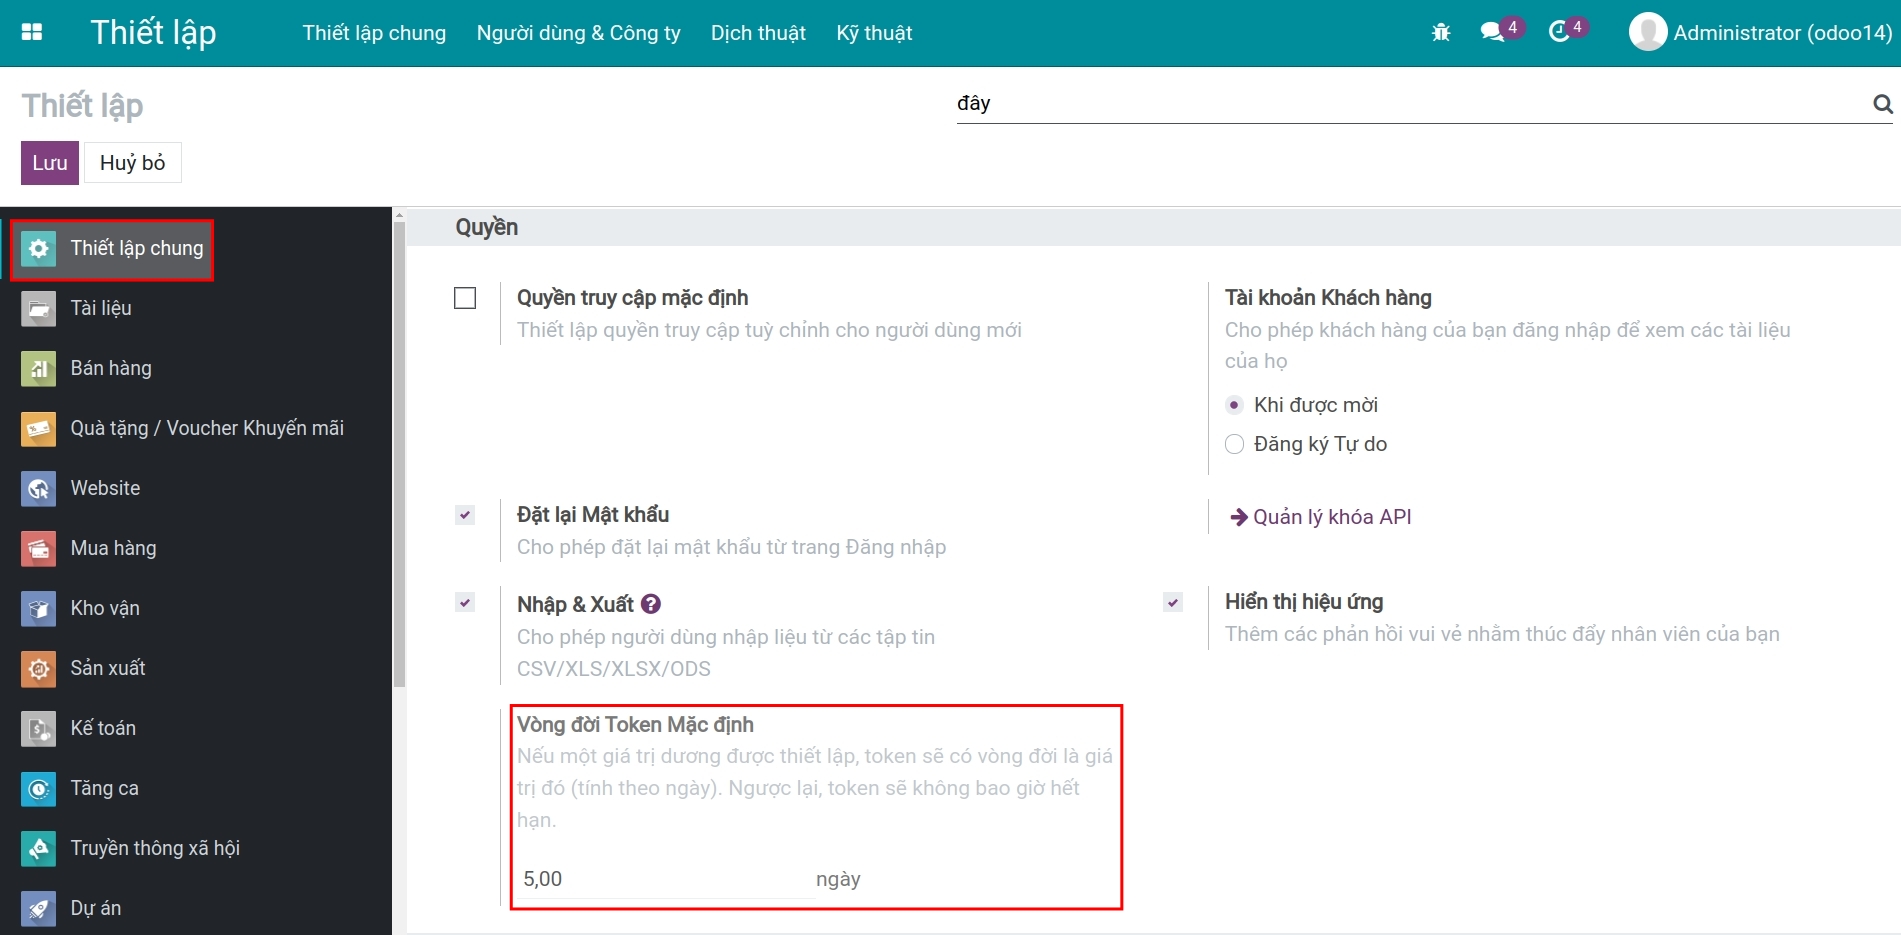Open the Bán hàng settings section
Screen dimensions: 1901x935
click(x=112, y=368)
